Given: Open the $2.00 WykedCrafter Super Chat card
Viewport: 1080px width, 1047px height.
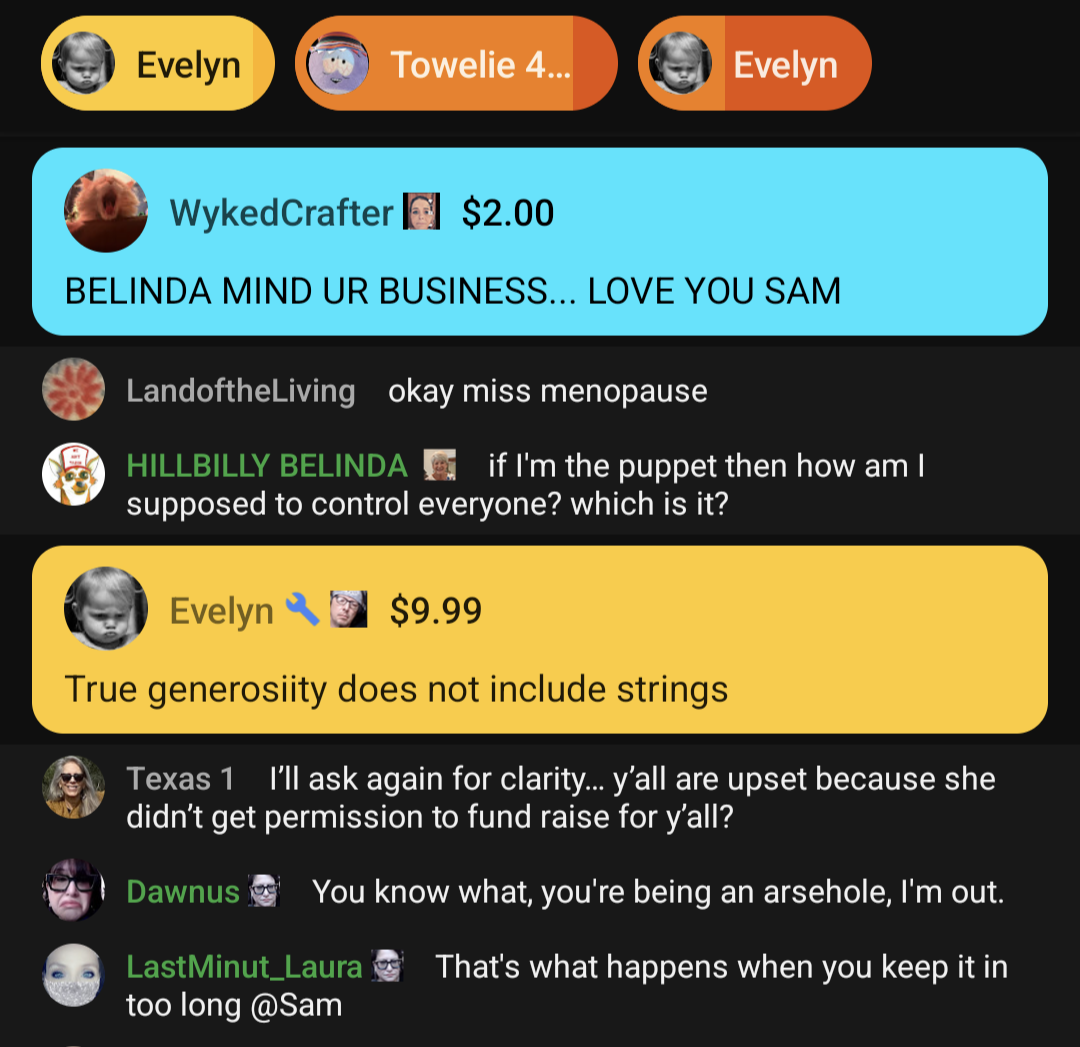Looking at the screenshot, I should coord(540,242).
